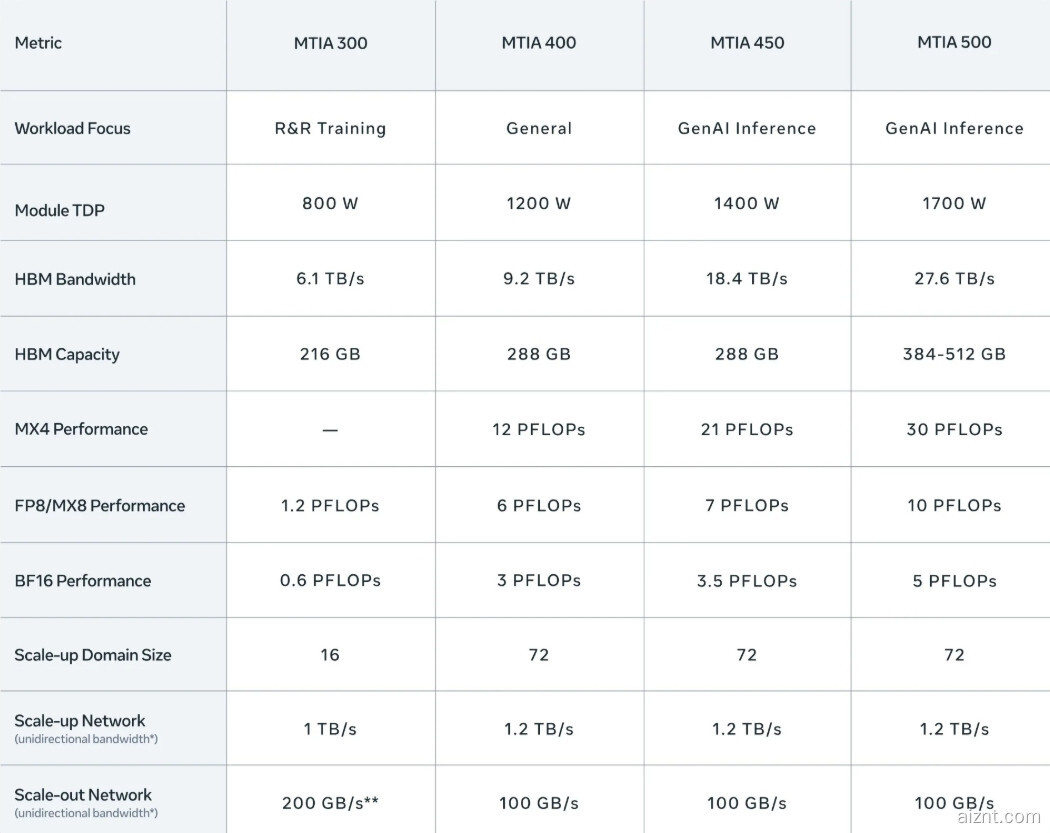Select the HBM Bandwidth row label
The width and height of the screenshot is (1050, 833).
coord(75,279)
